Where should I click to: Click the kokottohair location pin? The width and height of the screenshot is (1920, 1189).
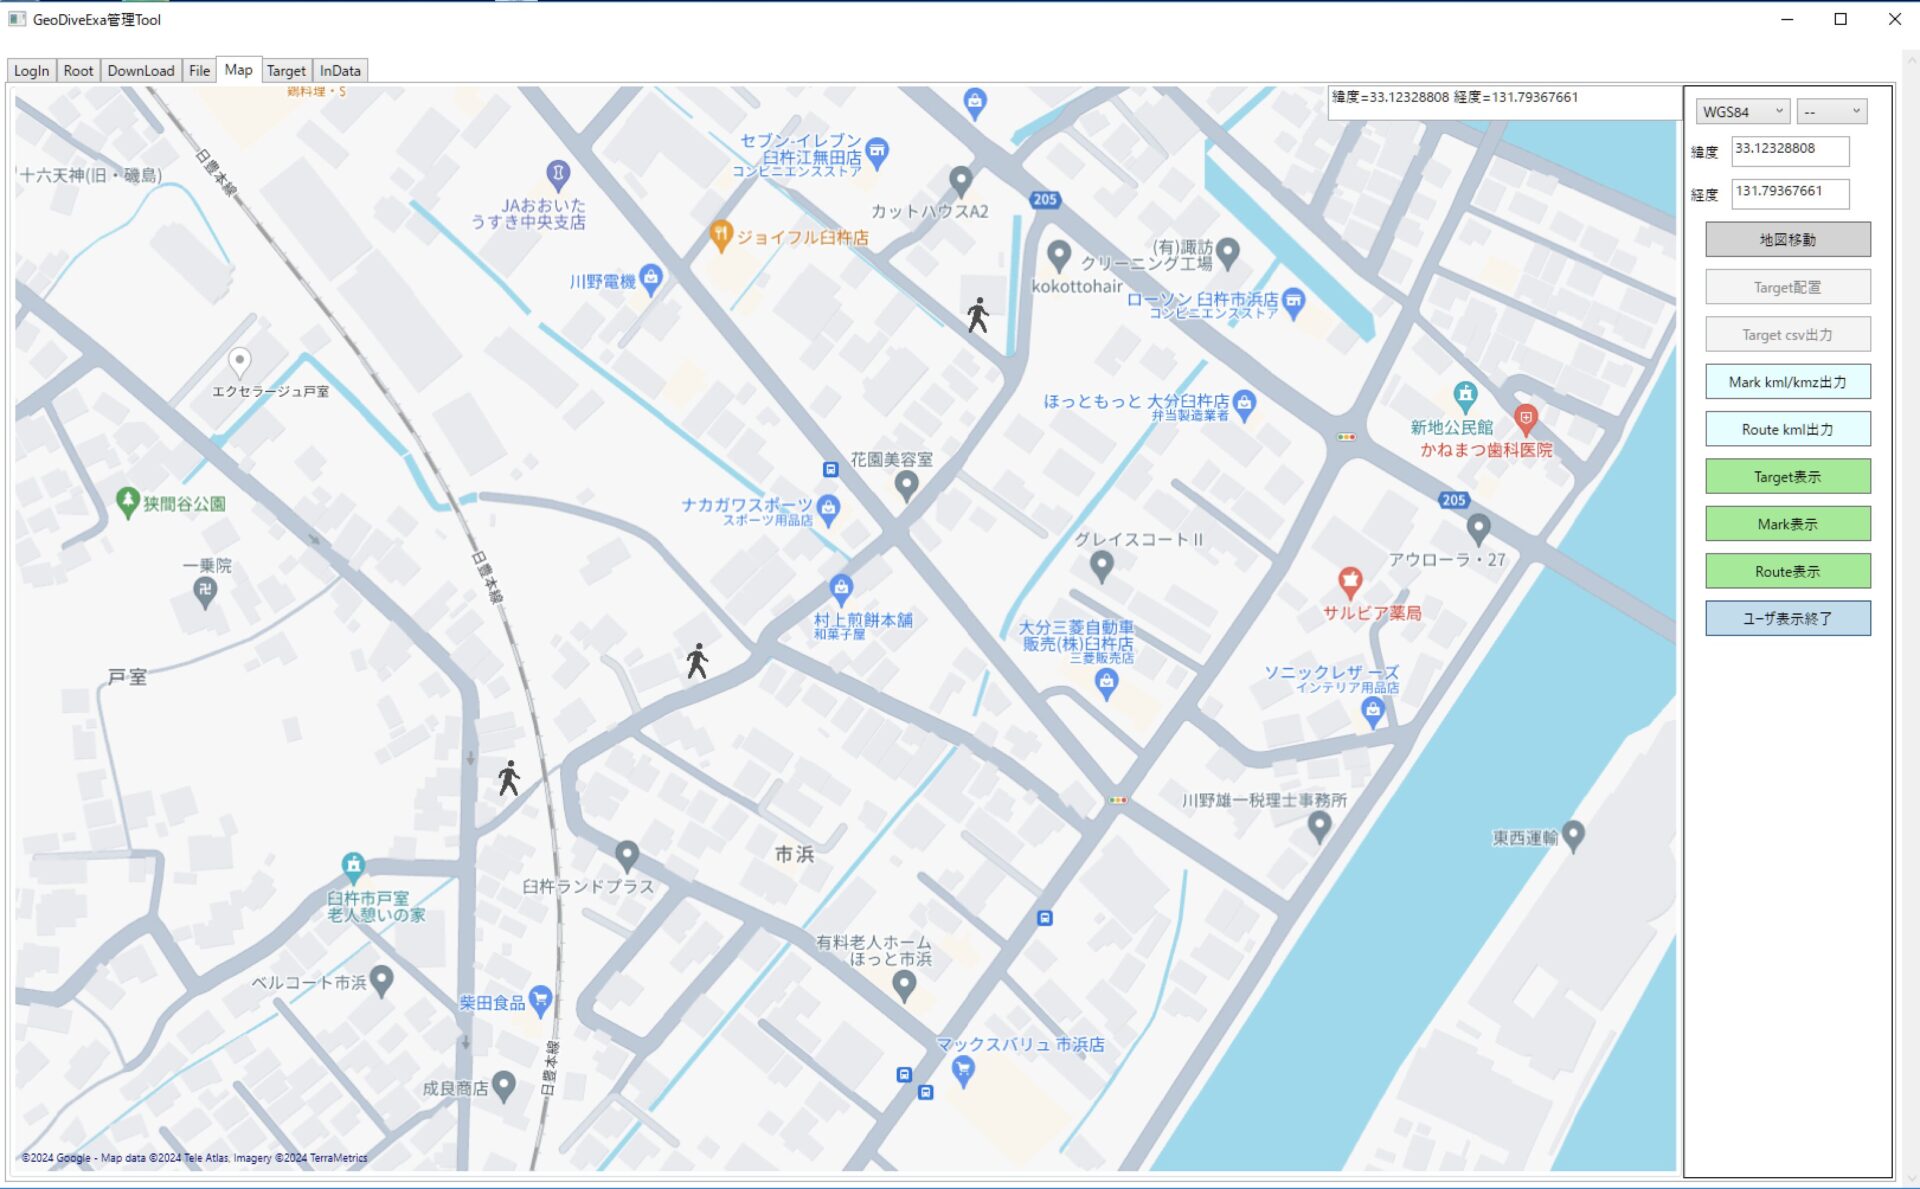pyautogui.click(x=1059, y=256)
